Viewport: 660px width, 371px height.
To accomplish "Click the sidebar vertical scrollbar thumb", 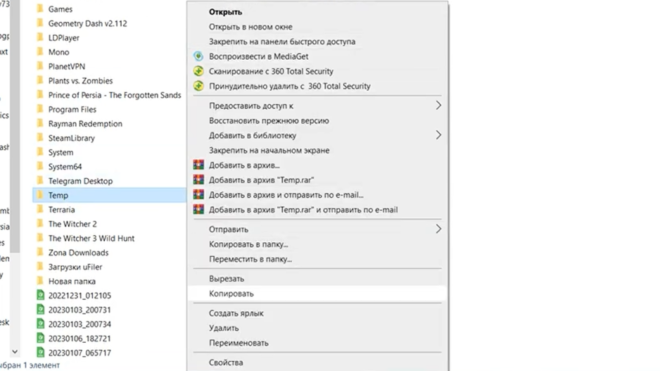I will 15,126.
